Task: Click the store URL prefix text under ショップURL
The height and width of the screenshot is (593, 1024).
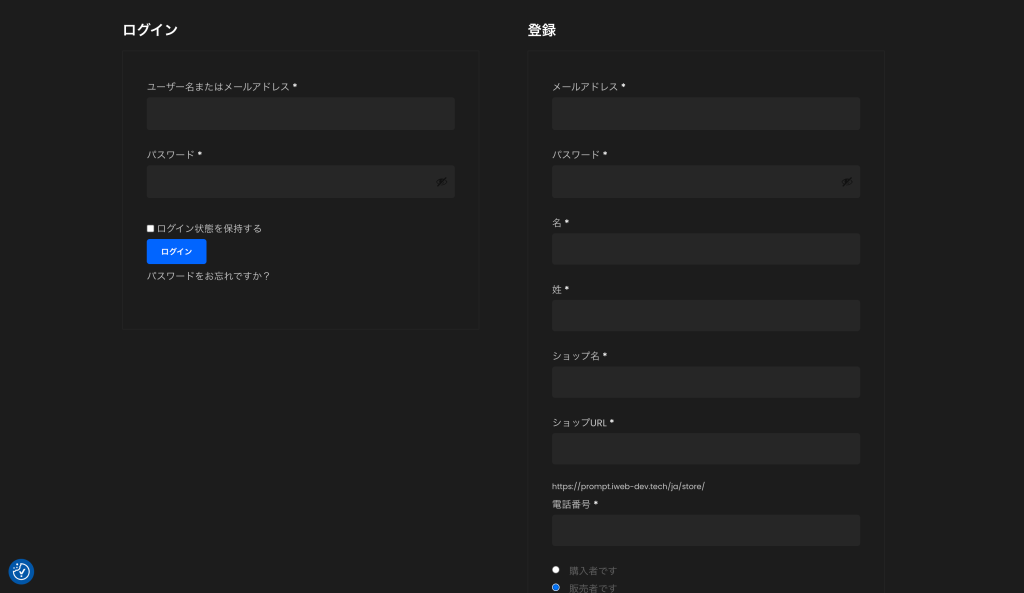Action: click(x=628, y=486)
